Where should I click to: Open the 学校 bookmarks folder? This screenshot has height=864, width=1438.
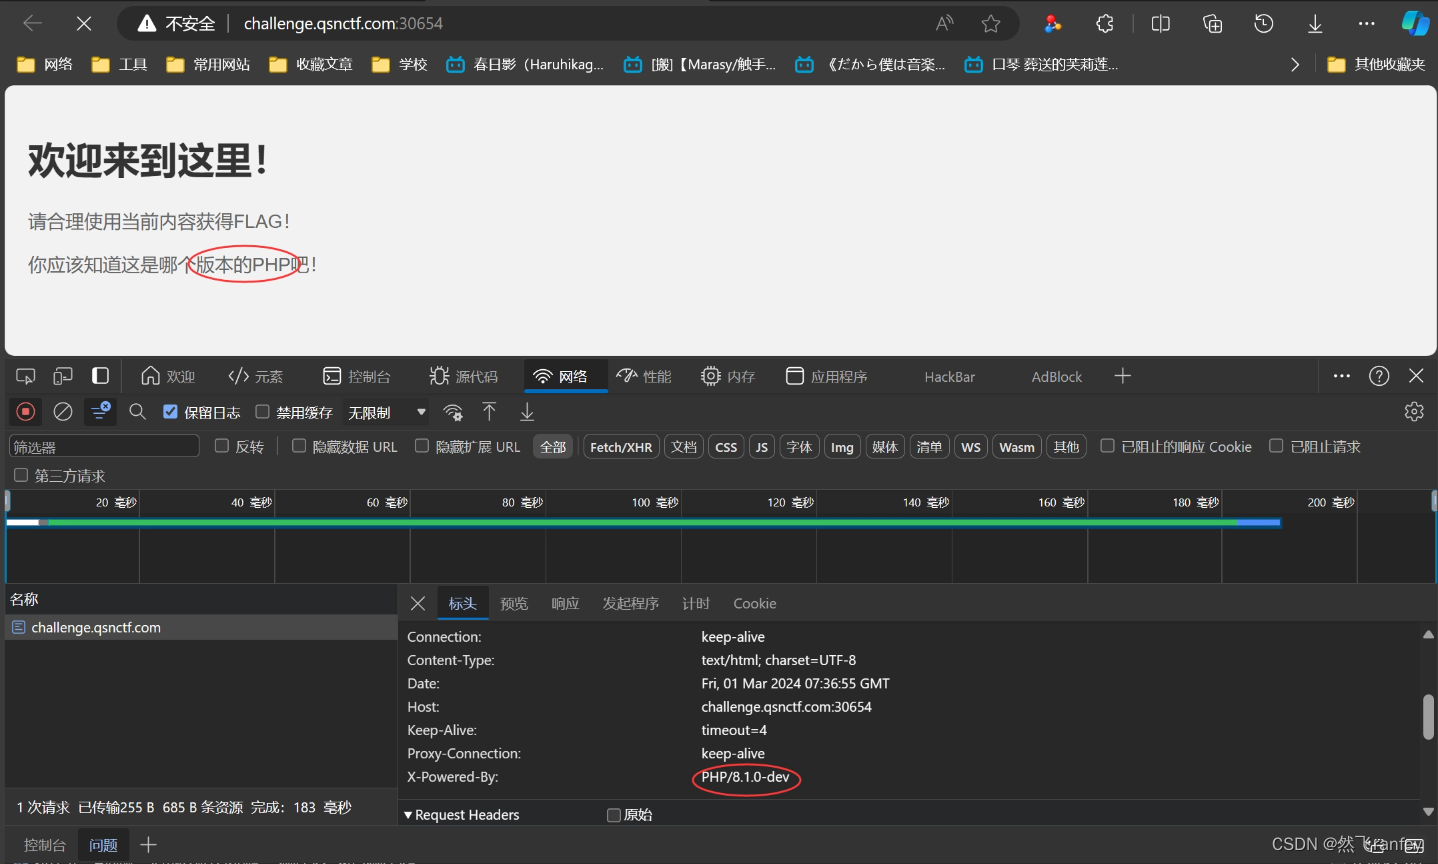[399, 64]
